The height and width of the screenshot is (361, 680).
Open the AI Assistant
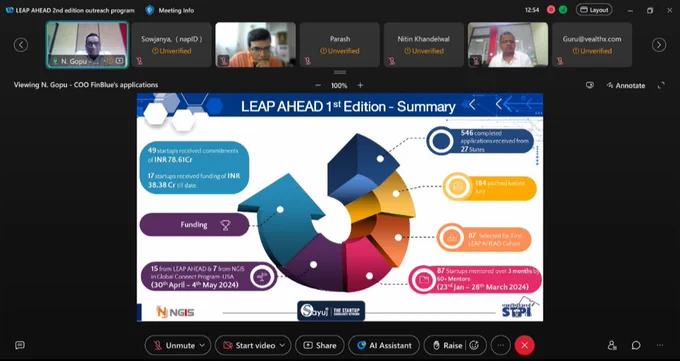384,345
